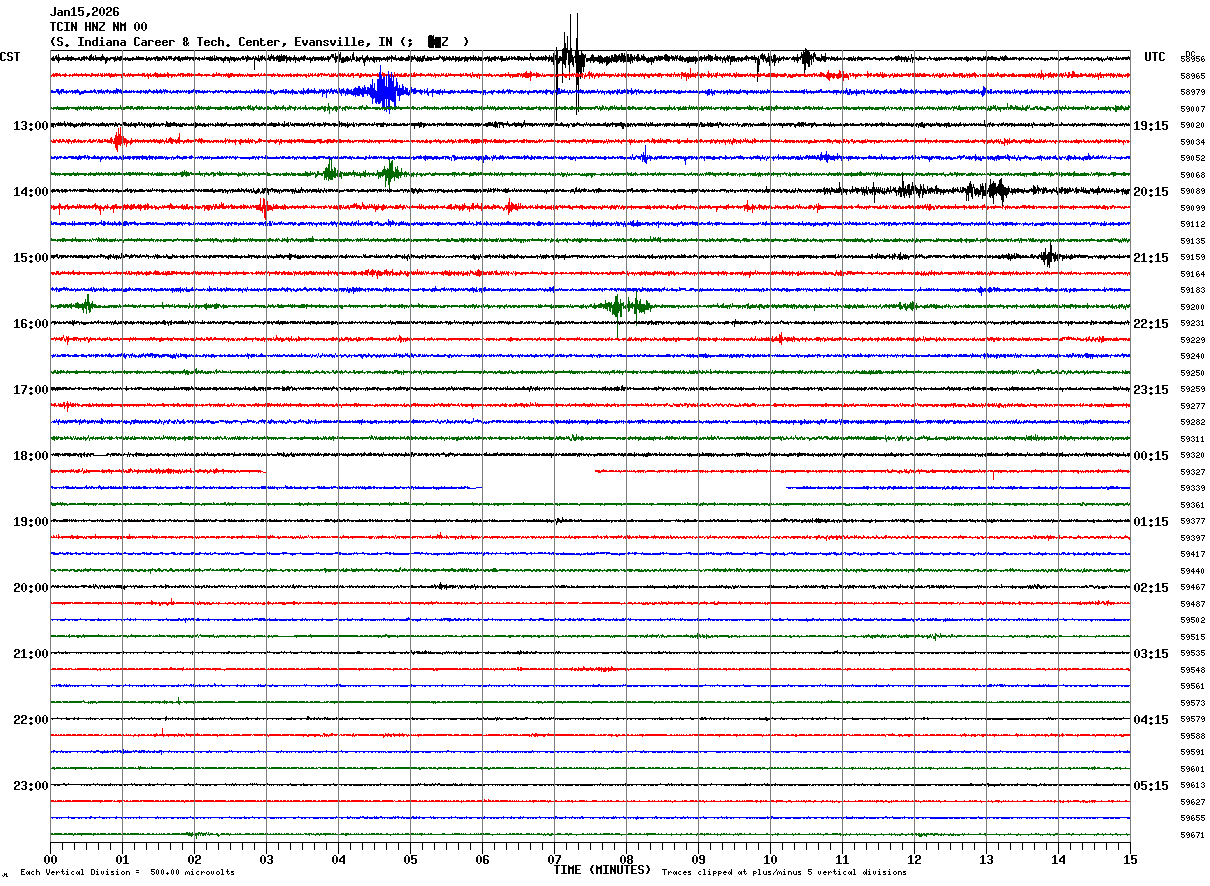Click the green burst on the 59200 trace near minute 08
Viewport: 1210px width, 886px height.
628,306
